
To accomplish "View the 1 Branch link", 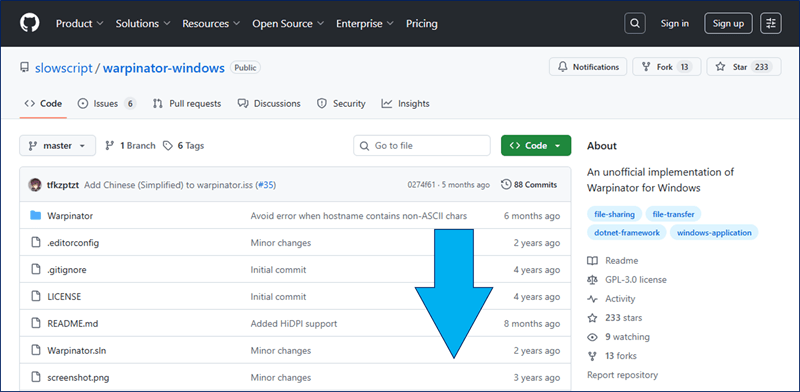I will coord(130,145).
